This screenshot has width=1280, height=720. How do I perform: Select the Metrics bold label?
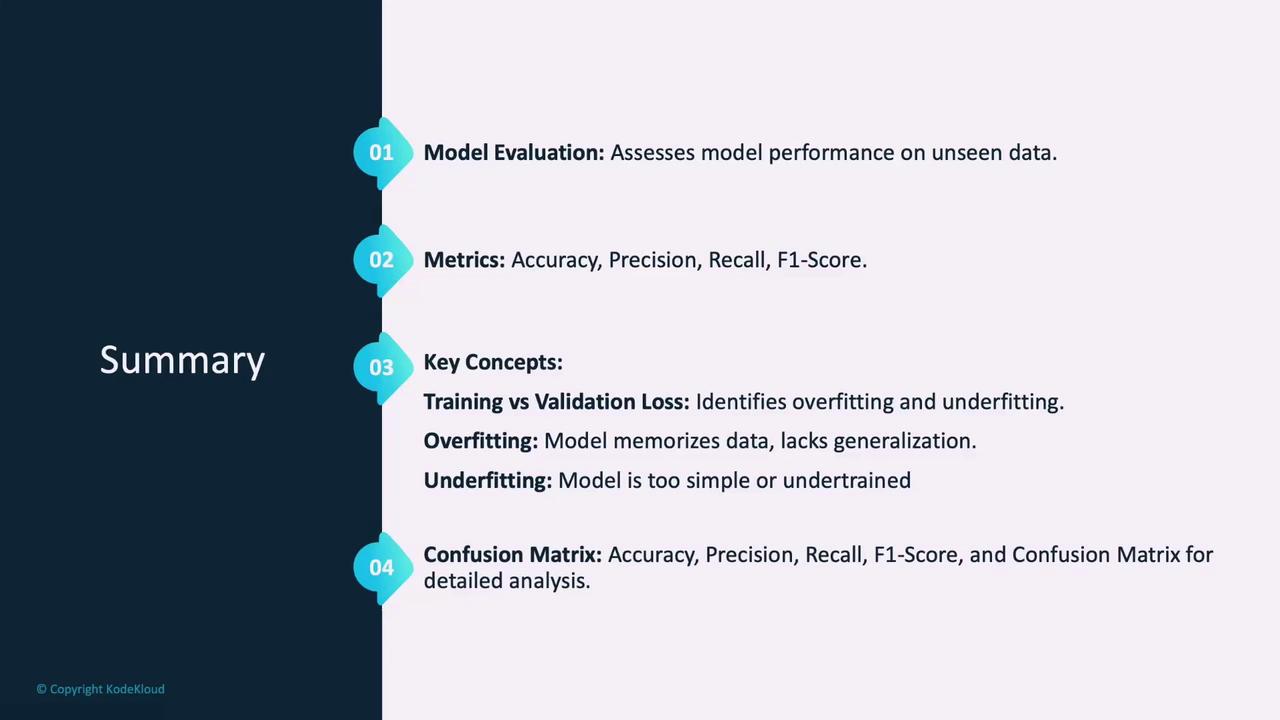point(464,260)
